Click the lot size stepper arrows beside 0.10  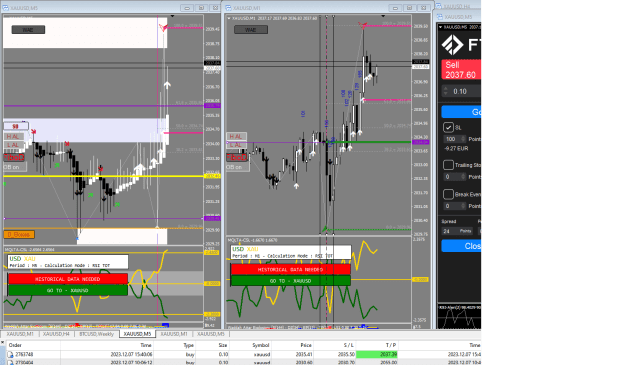point(446,91)
